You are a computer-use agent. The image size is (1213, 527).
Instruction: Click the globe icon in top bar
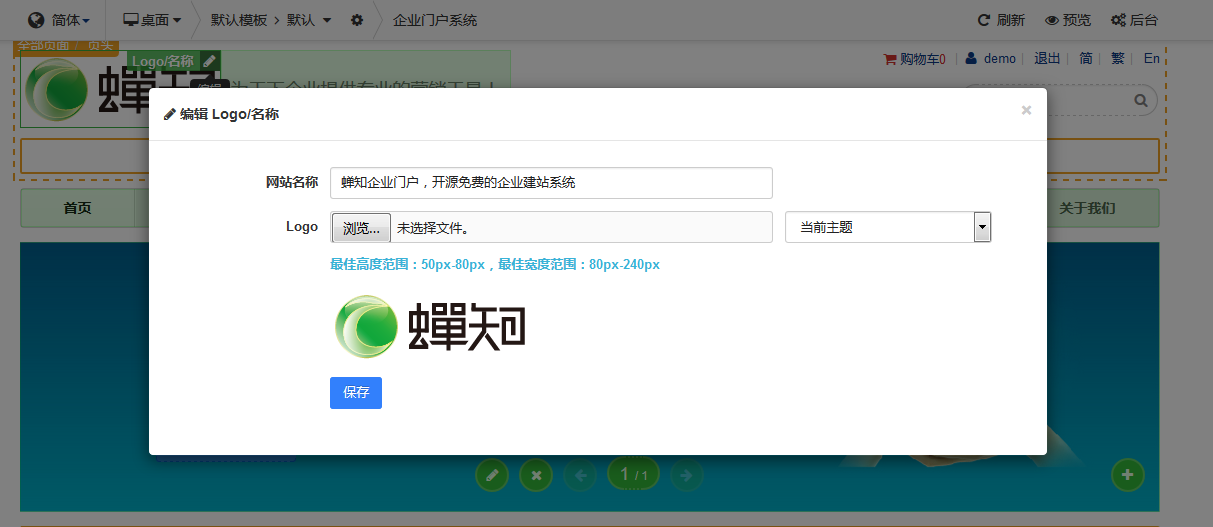[x=36, y=20]
